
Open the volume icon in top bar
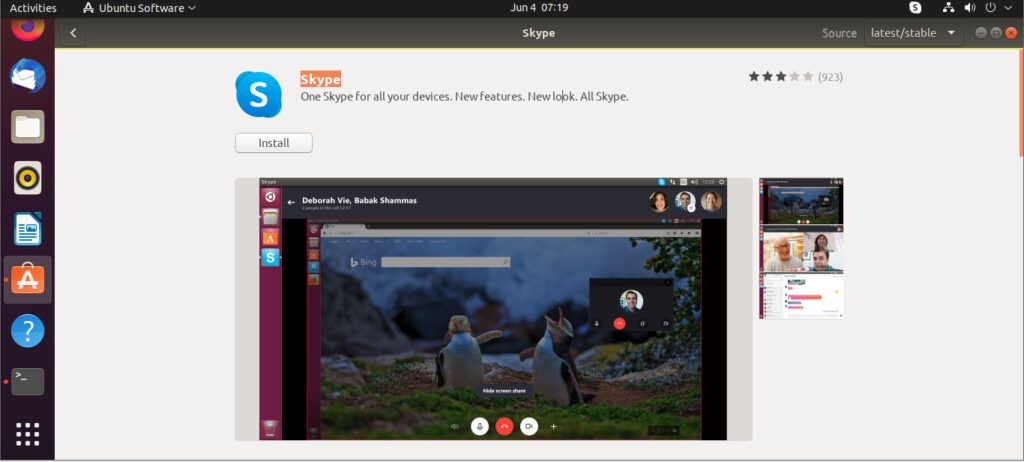[x=970, y=8]
